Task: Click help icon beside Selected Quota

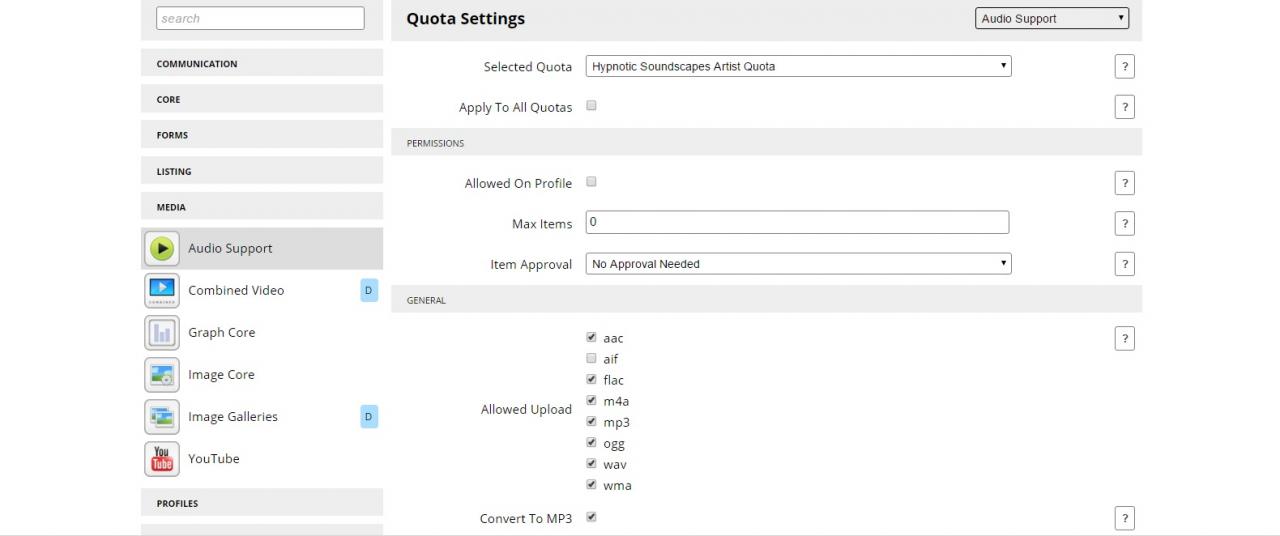Action: 1124,67
